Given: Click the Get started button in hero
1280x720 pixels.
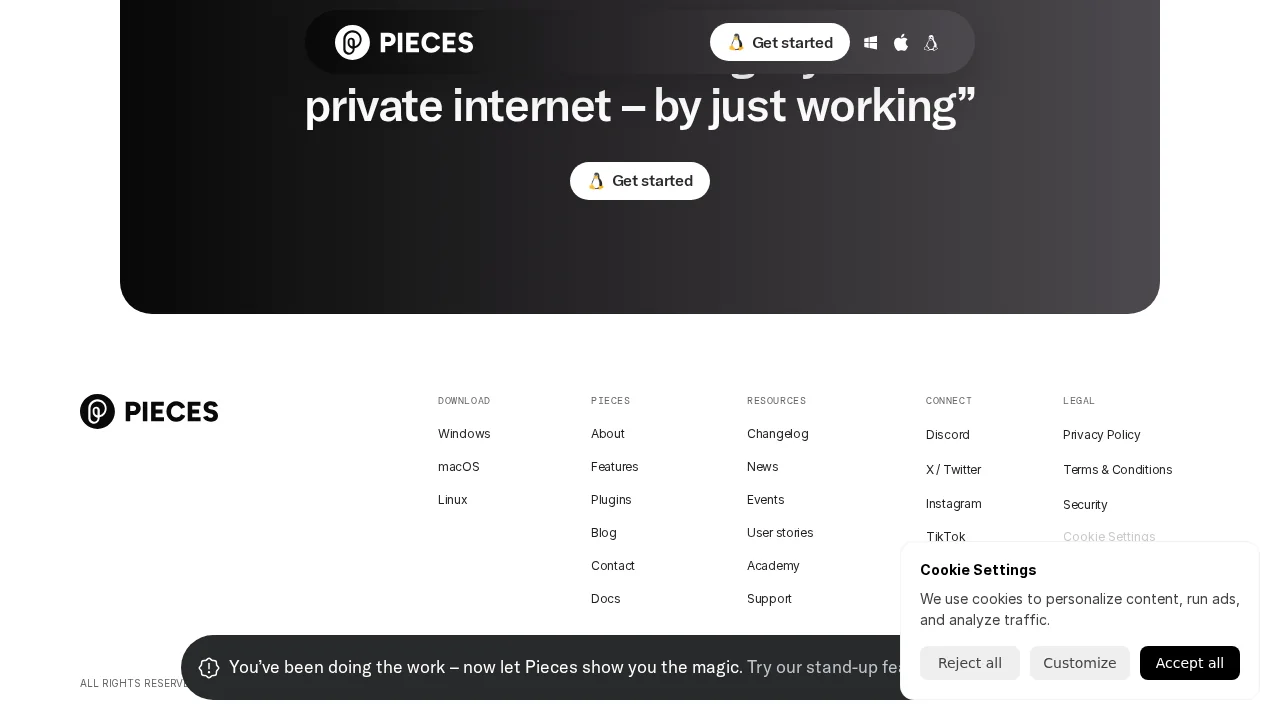Looking at the screenshot, I should pyautogui.click(x=640, y=181).
